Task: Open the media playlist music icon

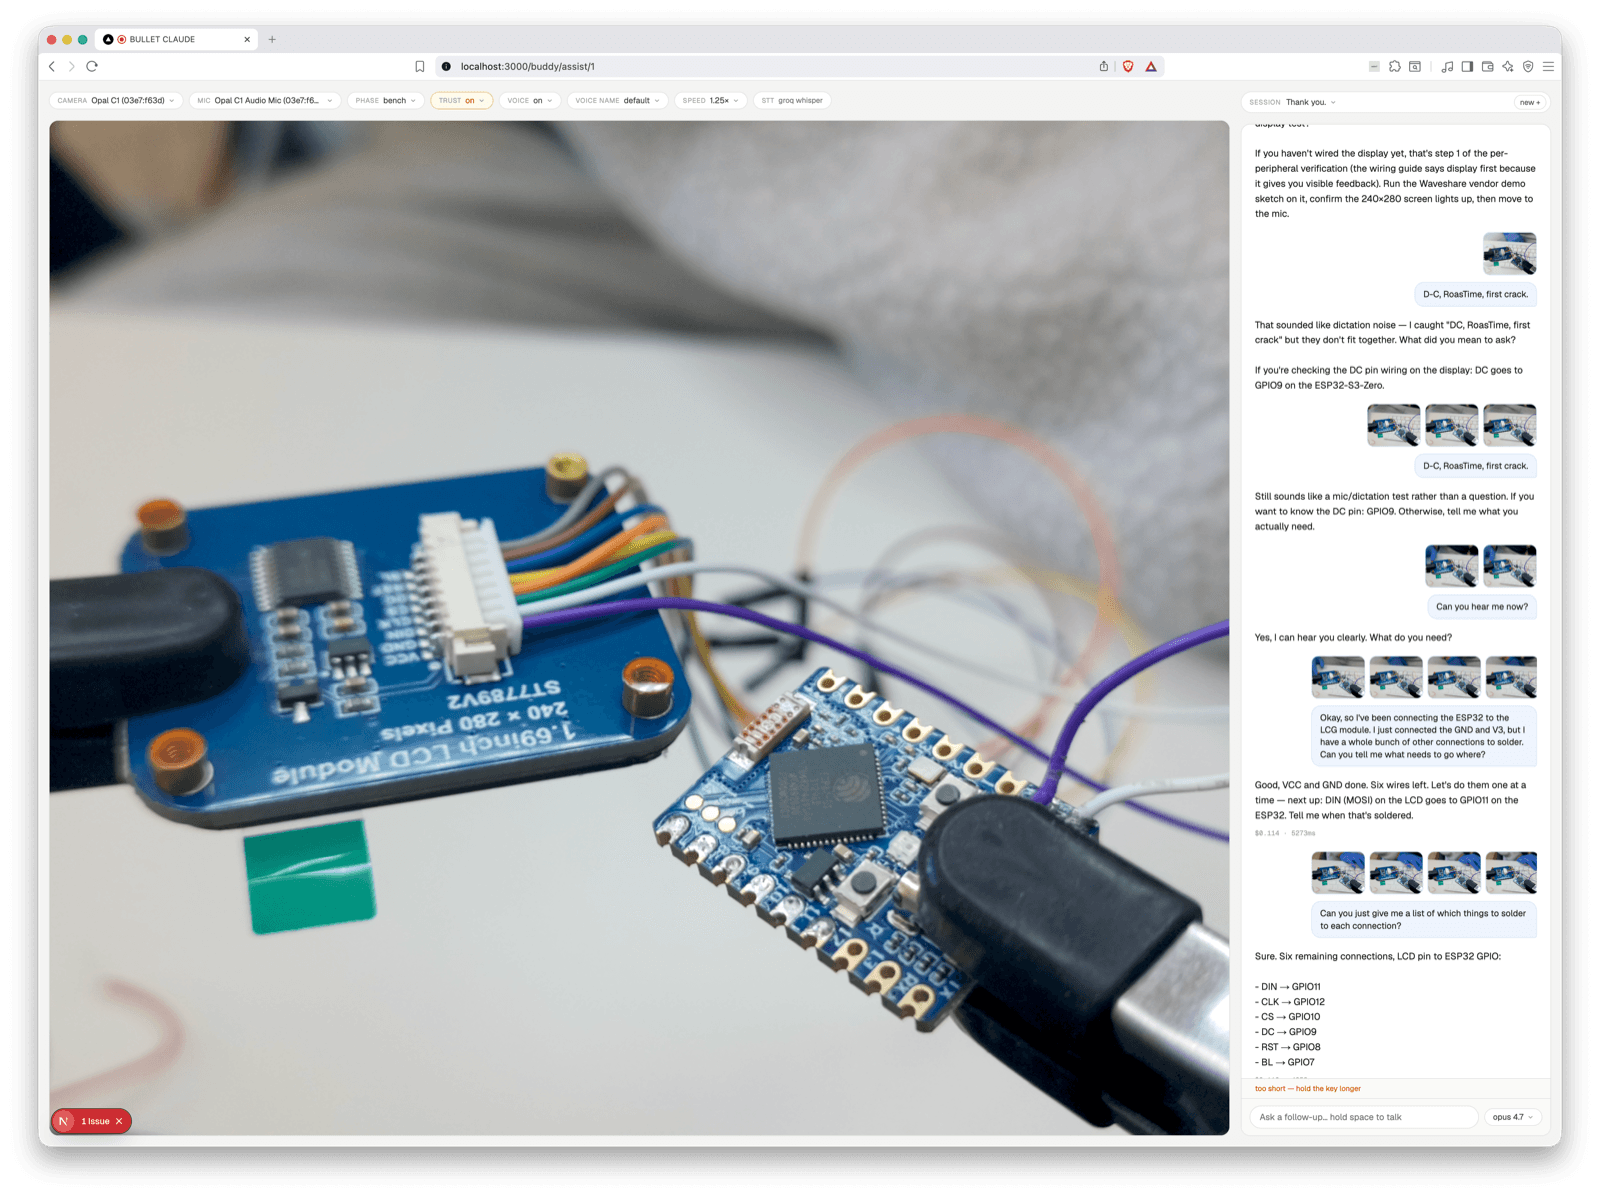Action: pyautogui.click(x=1447, y=66)
